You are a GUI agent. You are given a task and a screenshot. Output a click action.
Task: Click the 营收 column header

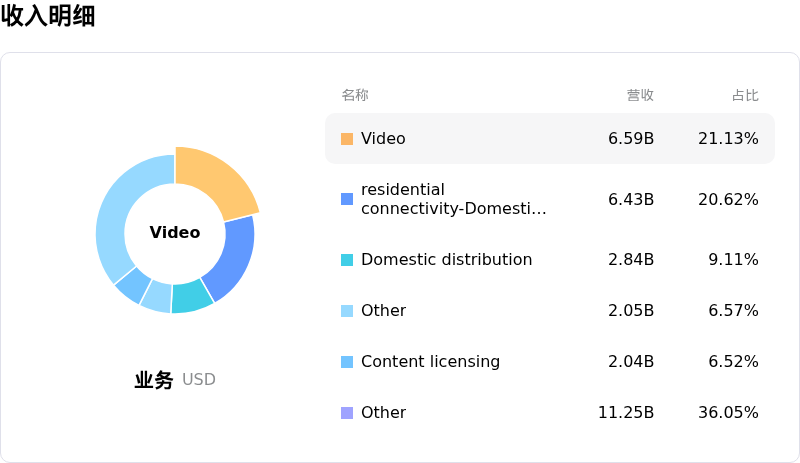coord(640,96)
